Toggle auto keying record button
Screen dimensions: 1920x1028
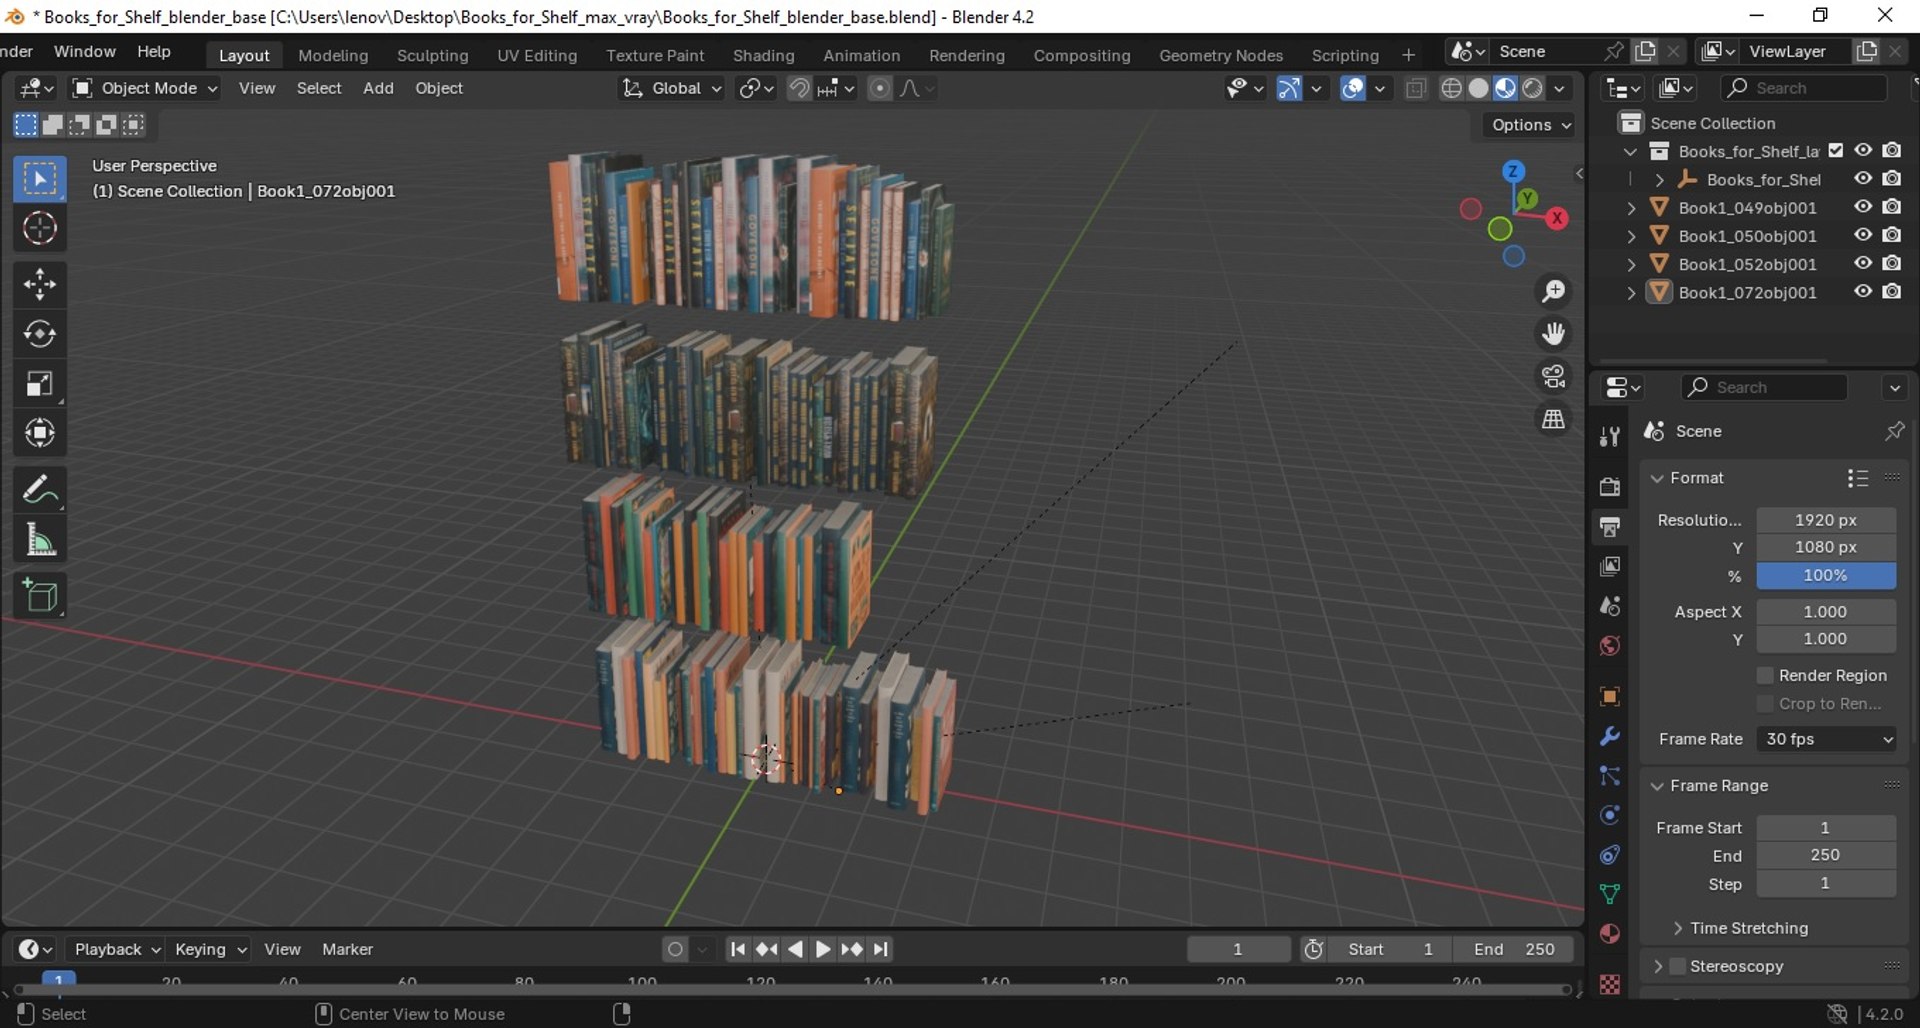[676, 949]
